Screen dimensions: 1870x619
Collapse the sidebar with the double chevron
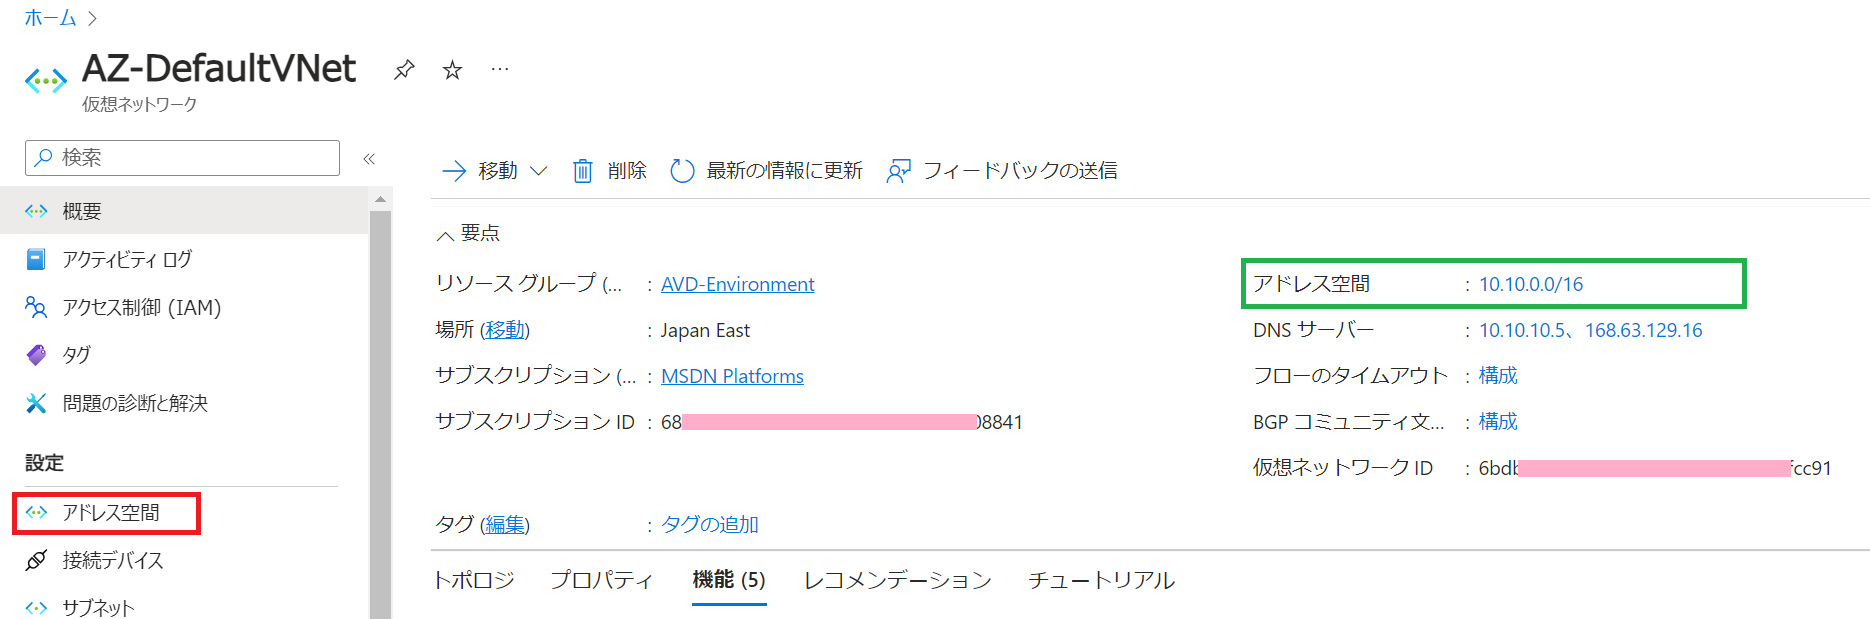coord(369,159)
